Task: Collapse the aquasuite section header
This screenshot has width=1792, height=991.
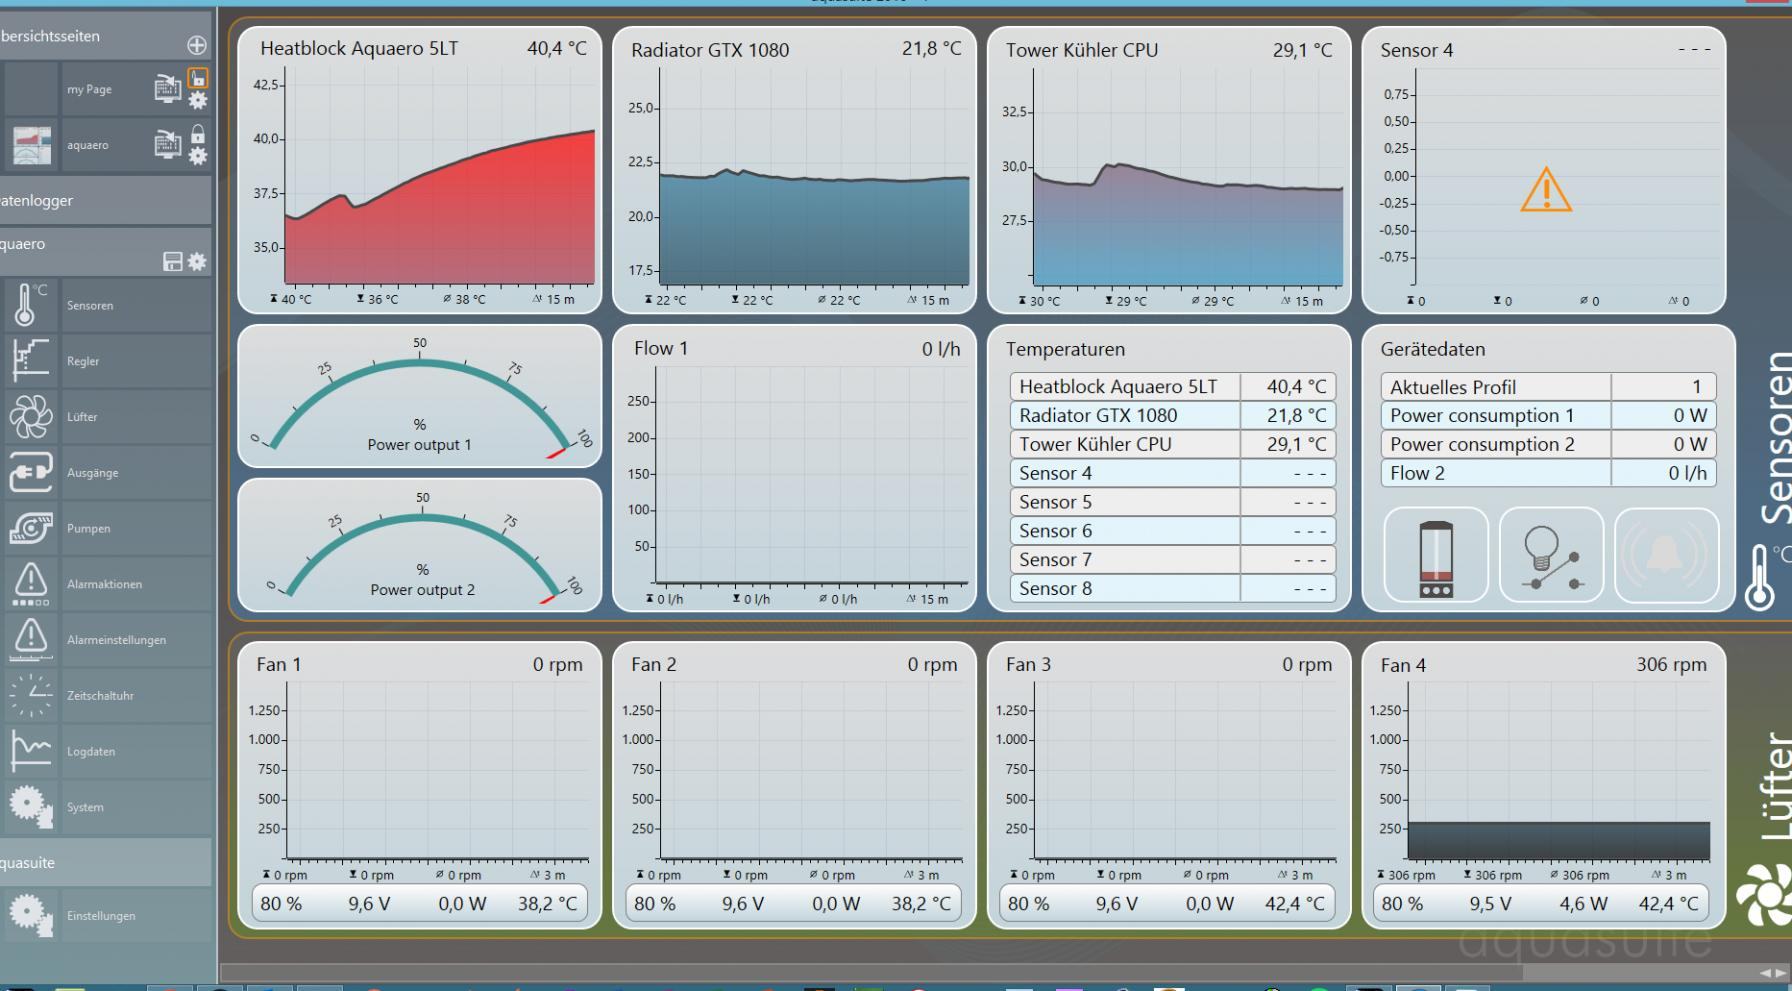Action: (x=105, y=862)
